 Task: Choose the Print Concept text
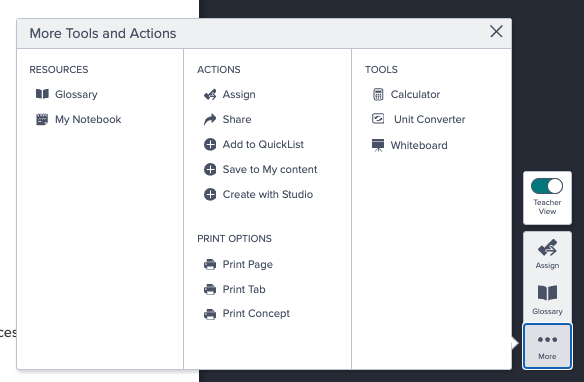coord(256,313)
